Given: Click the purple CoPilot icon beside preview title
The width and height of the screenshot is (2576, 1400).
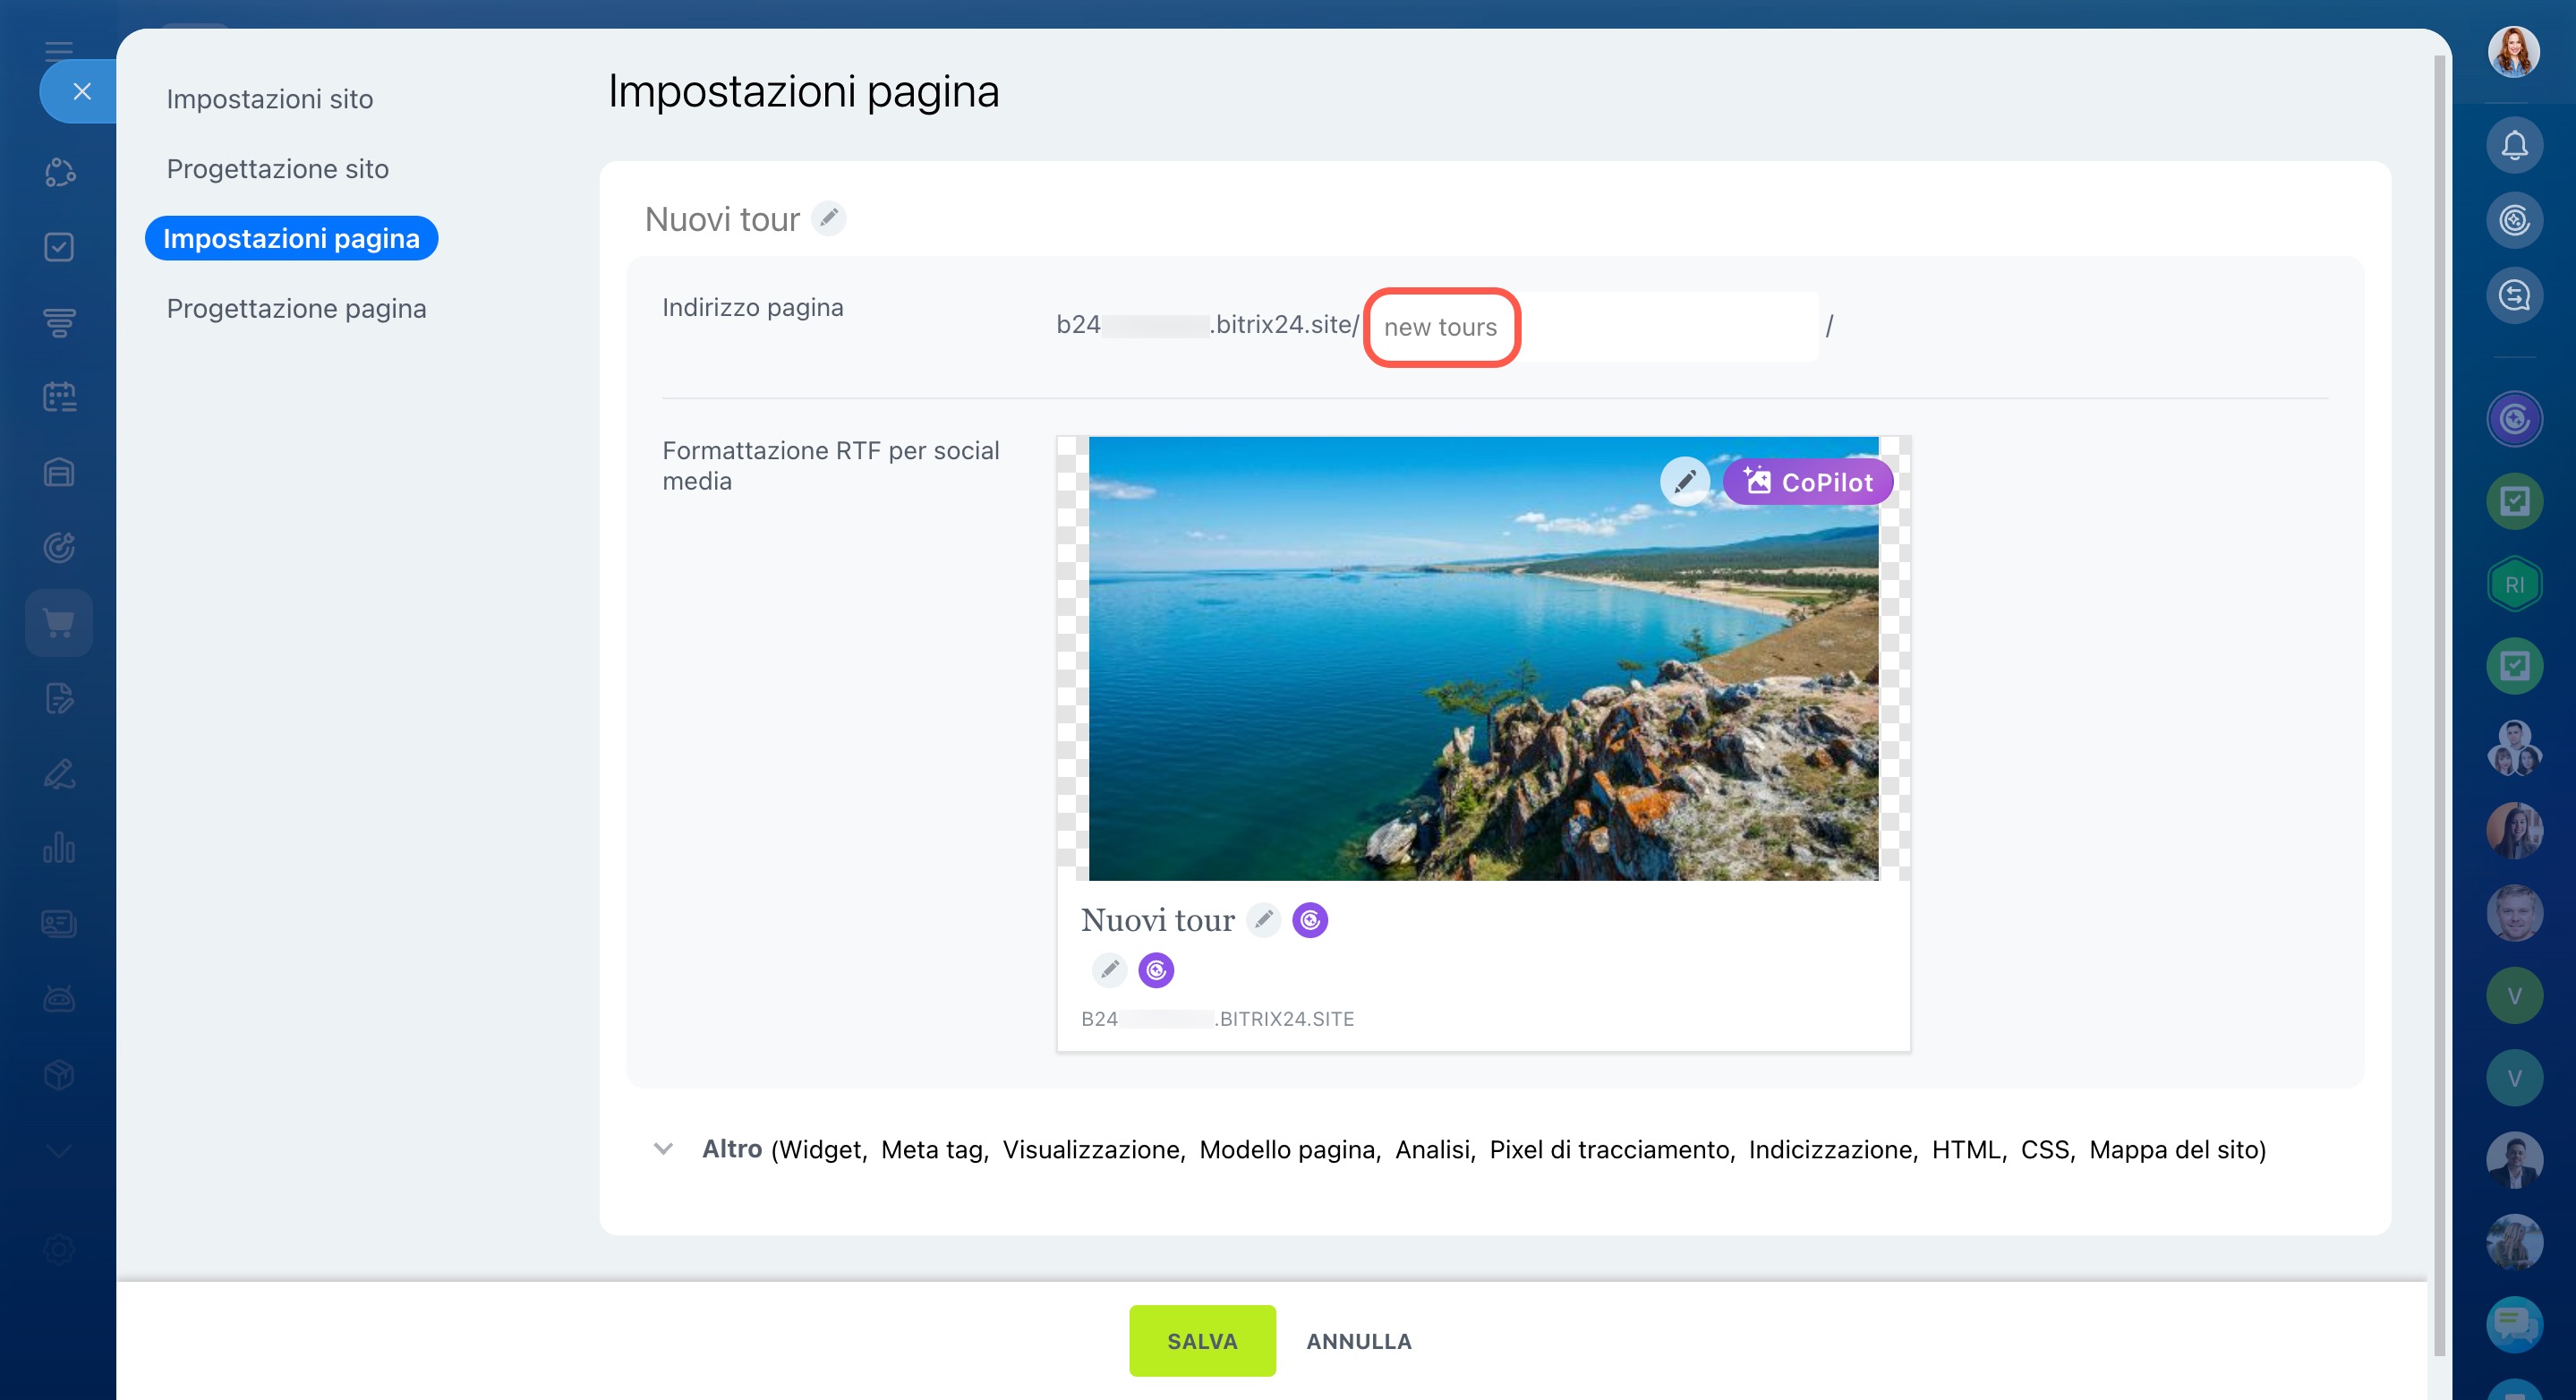Looking at the screenshot, I should (x=1309, y=920).
